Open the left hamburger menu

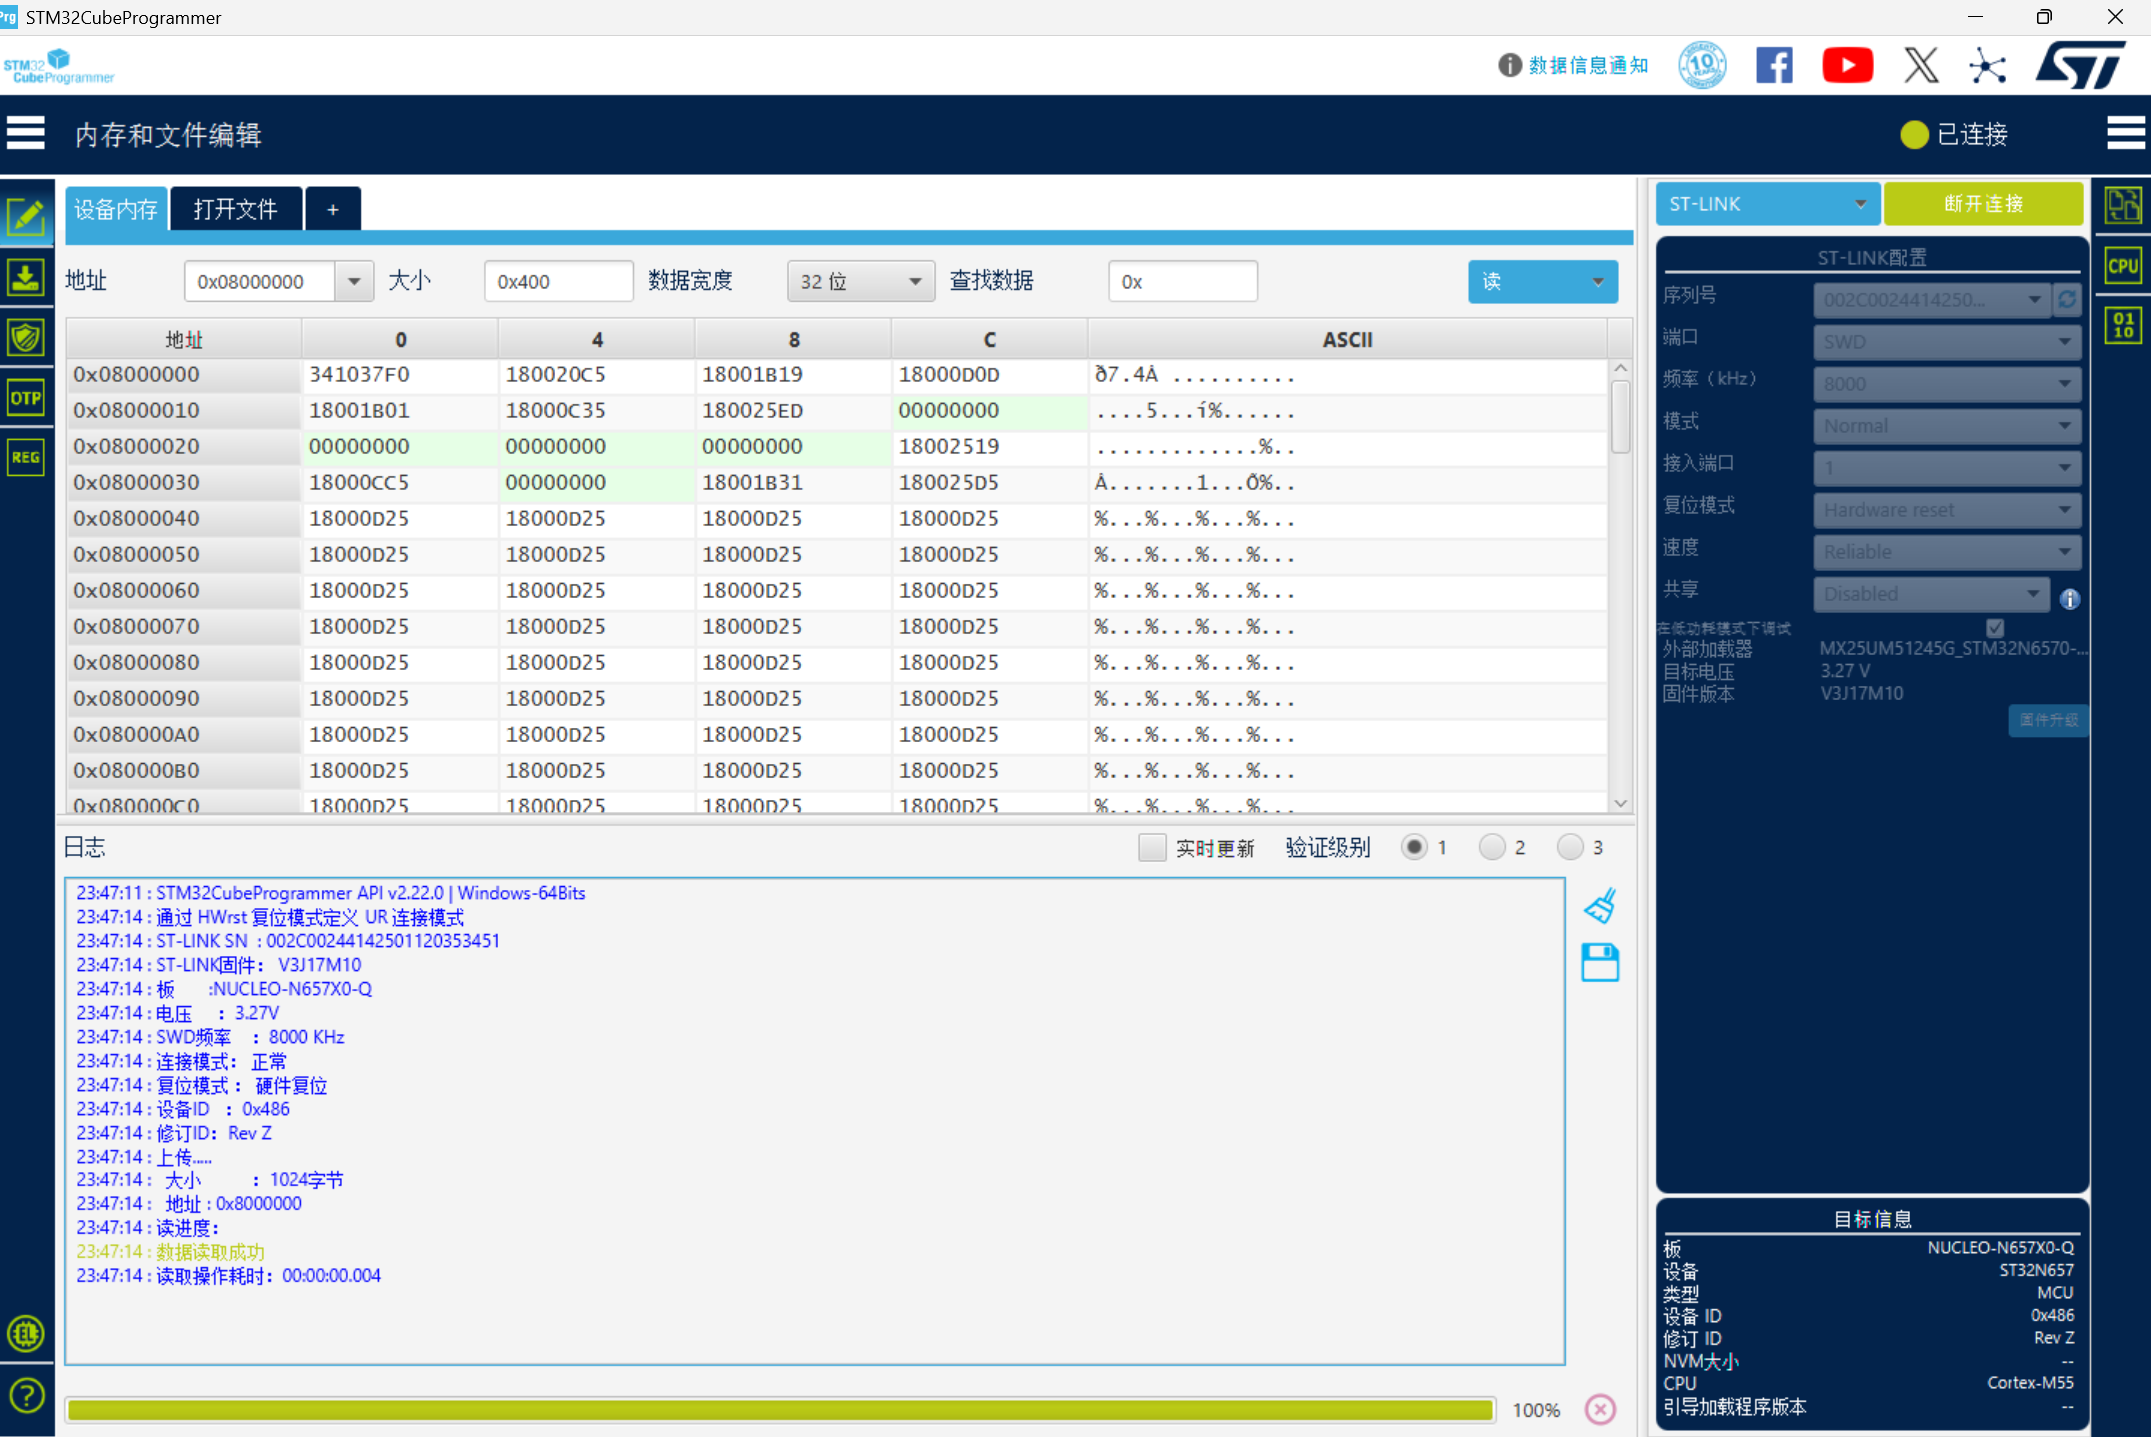pyautogui.click(x=26, y=133)
